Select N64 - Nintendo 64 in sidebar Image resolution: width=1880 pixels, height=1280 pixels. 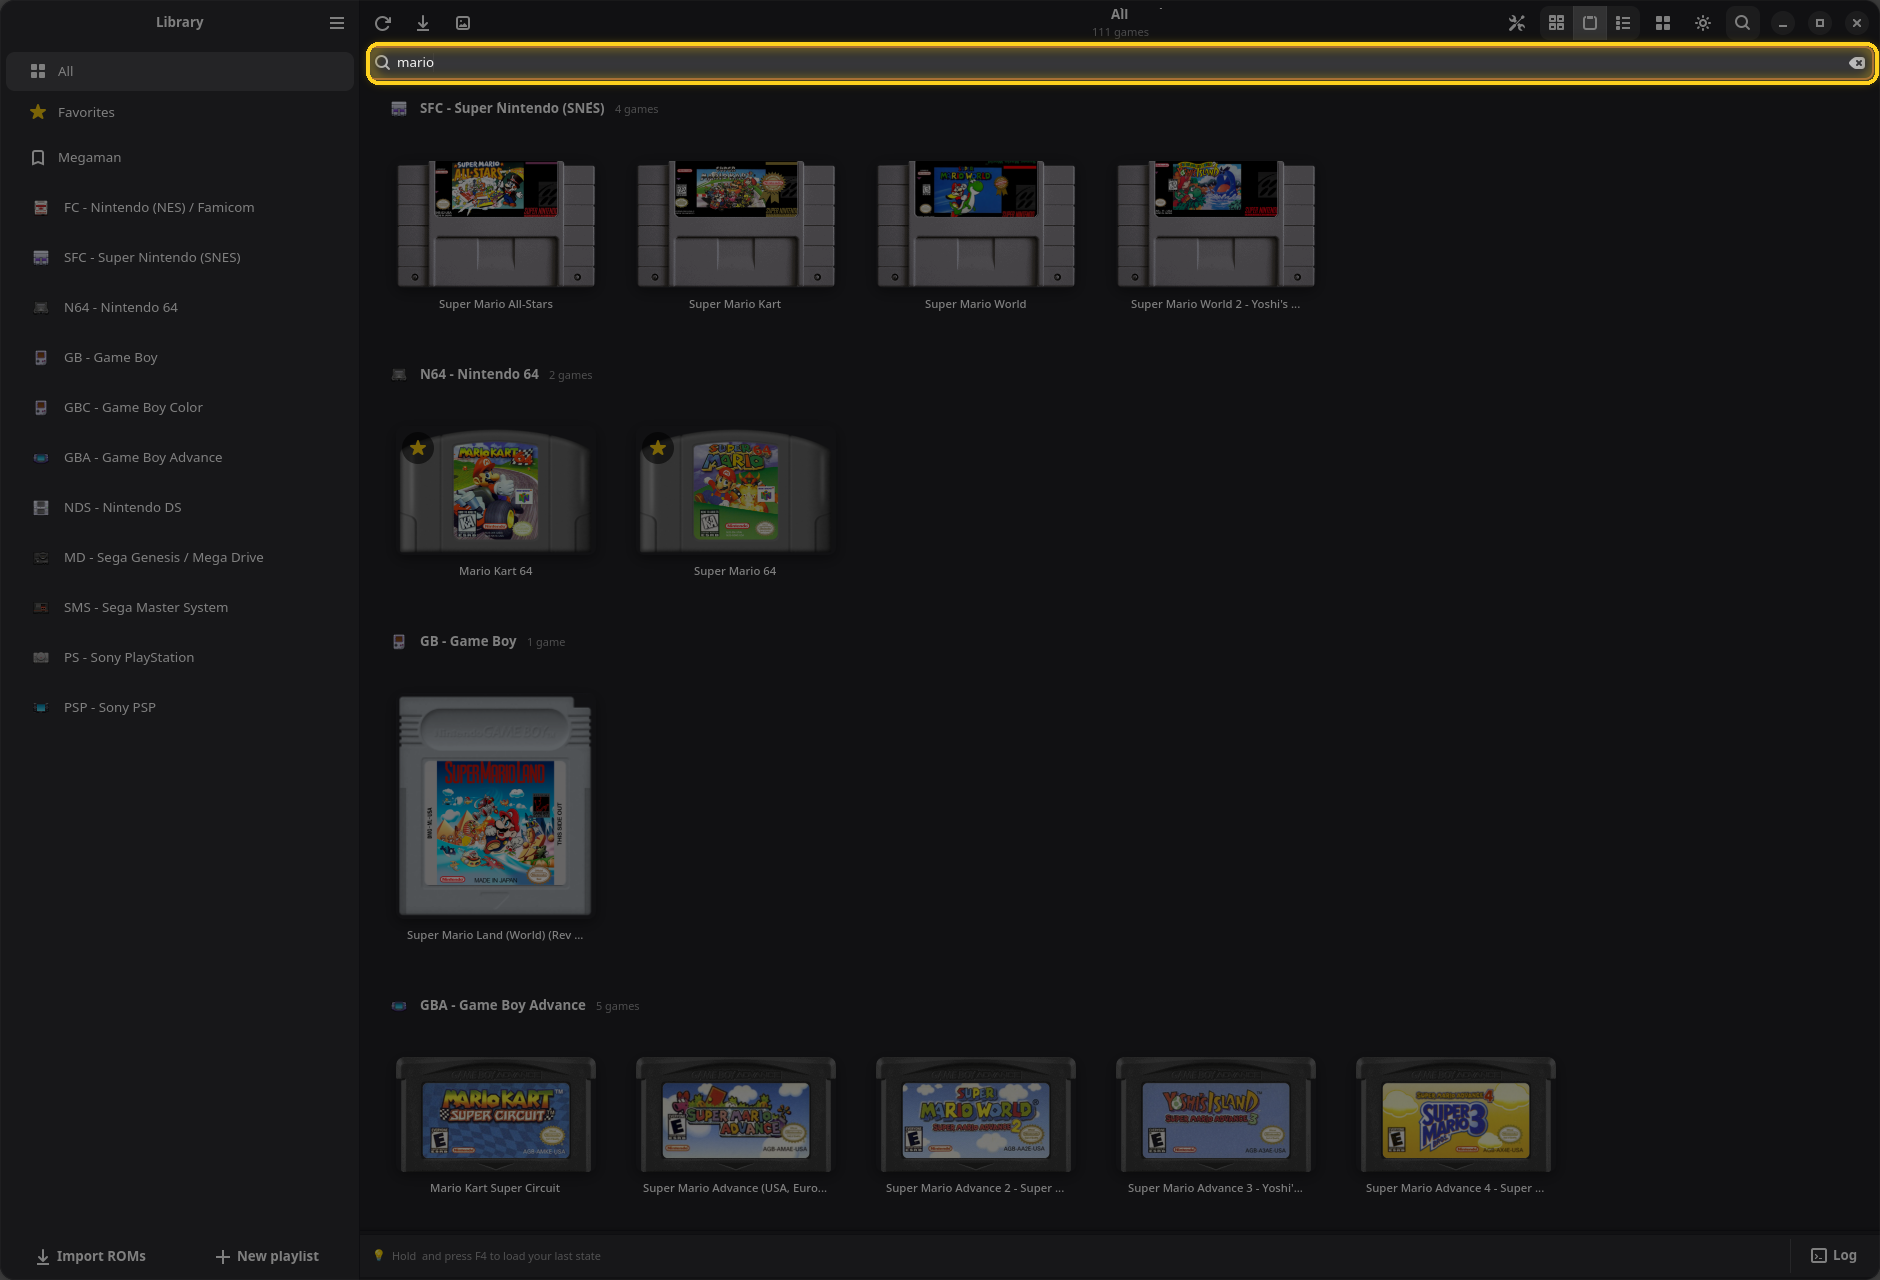tap(180, 307)
